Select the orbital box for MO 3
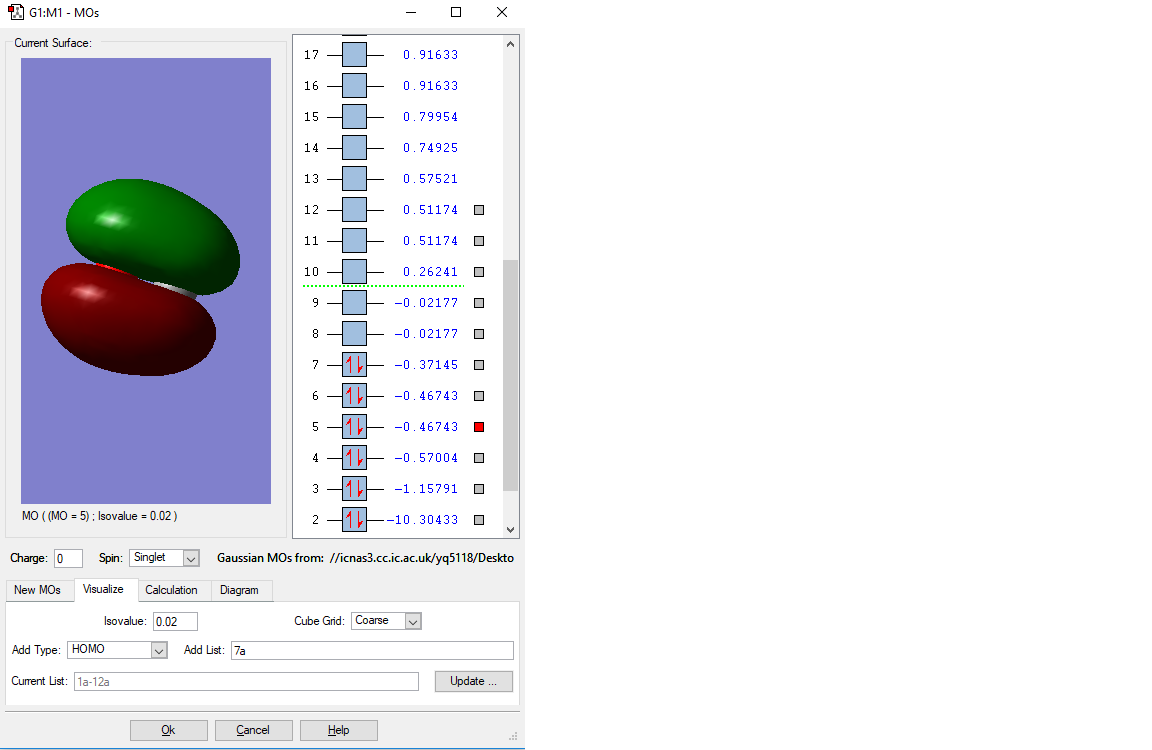The image size is (1152, 750). 354,488
